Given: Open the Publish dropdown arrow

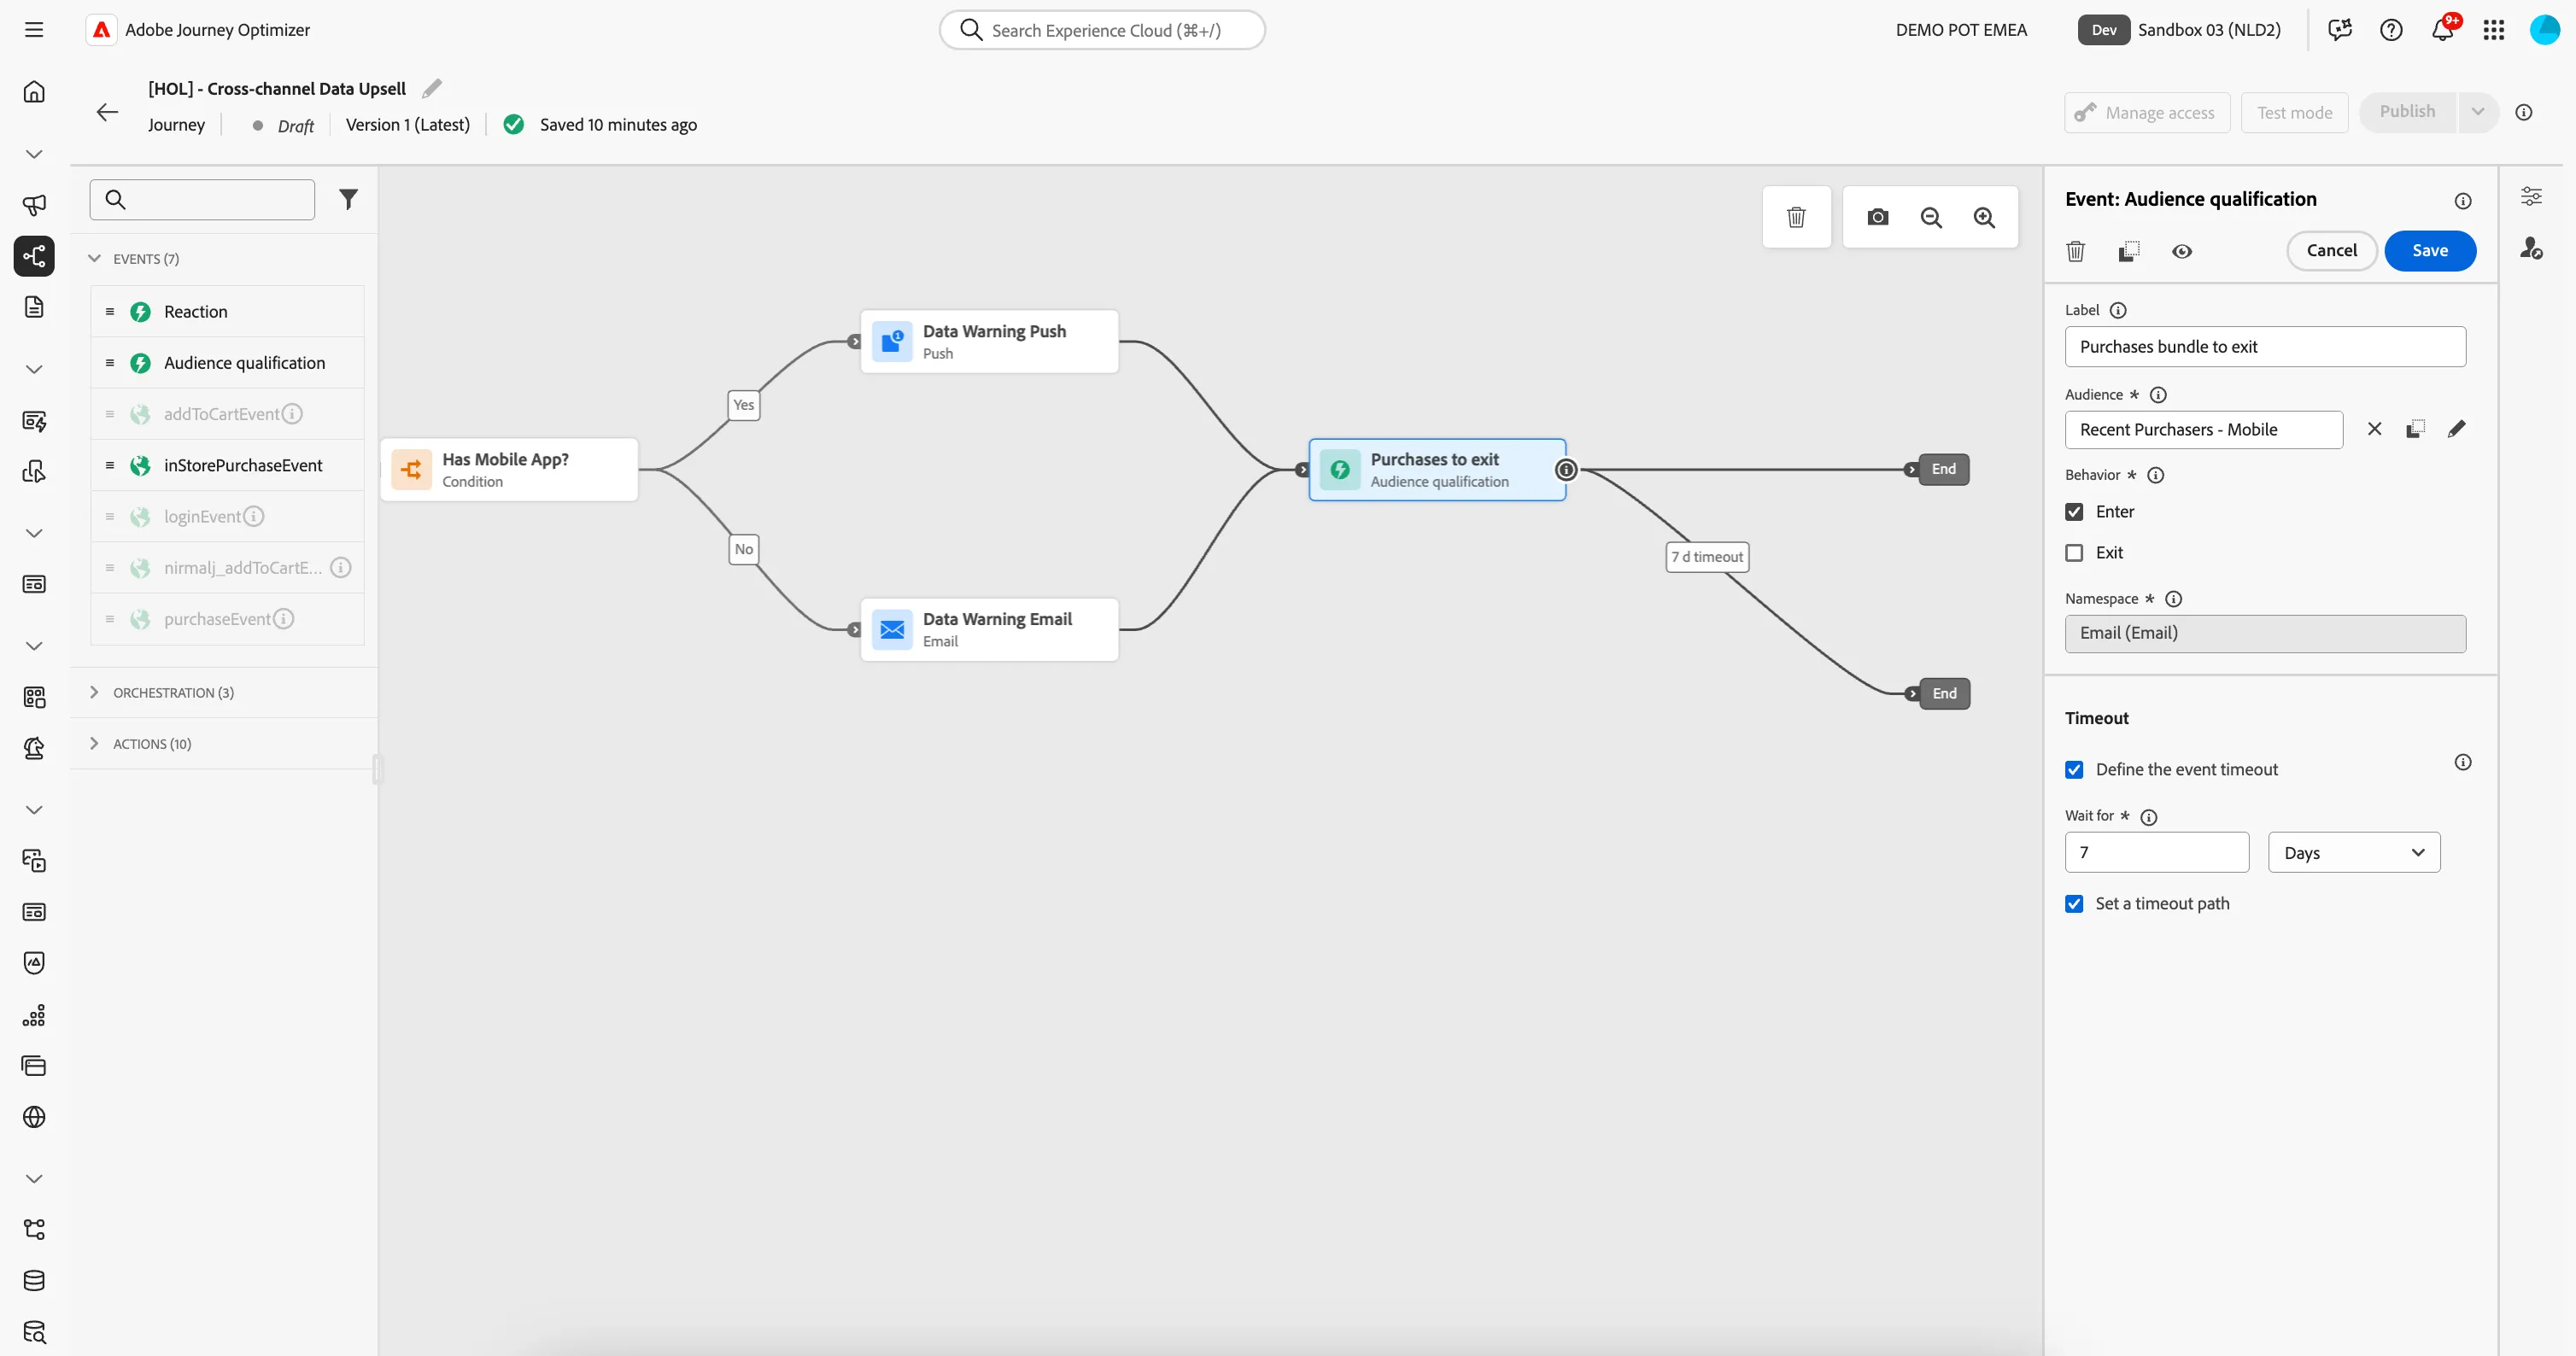Looking at the screenshot, I should pos(2478,112).
